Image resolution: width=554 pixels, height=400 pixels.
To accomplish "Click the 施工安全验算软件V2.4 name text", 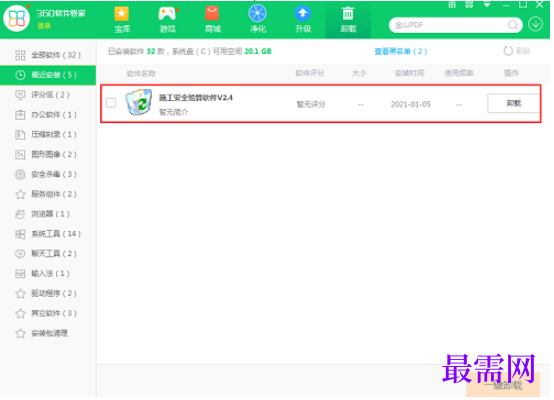I will (196, 98).
